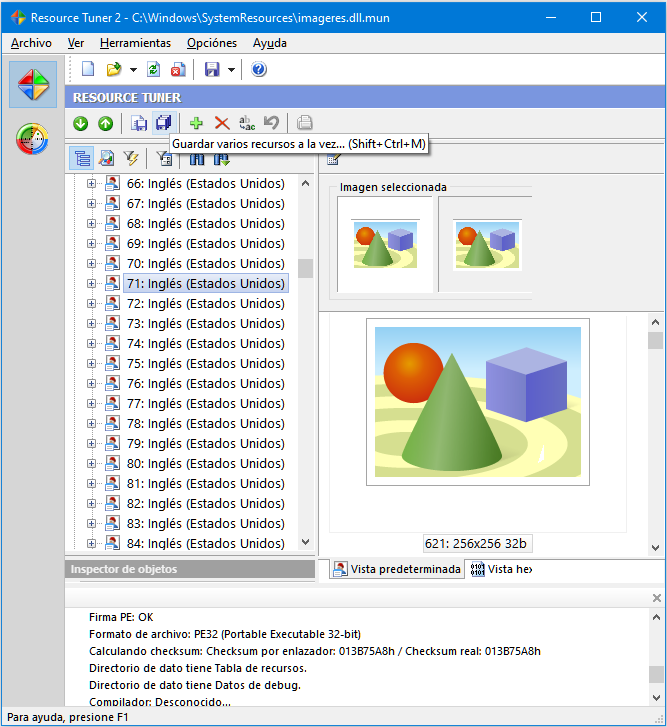Click the blue columns expand-all icon
This screenshot has height=727, width=667.
(x=197, y=159)
